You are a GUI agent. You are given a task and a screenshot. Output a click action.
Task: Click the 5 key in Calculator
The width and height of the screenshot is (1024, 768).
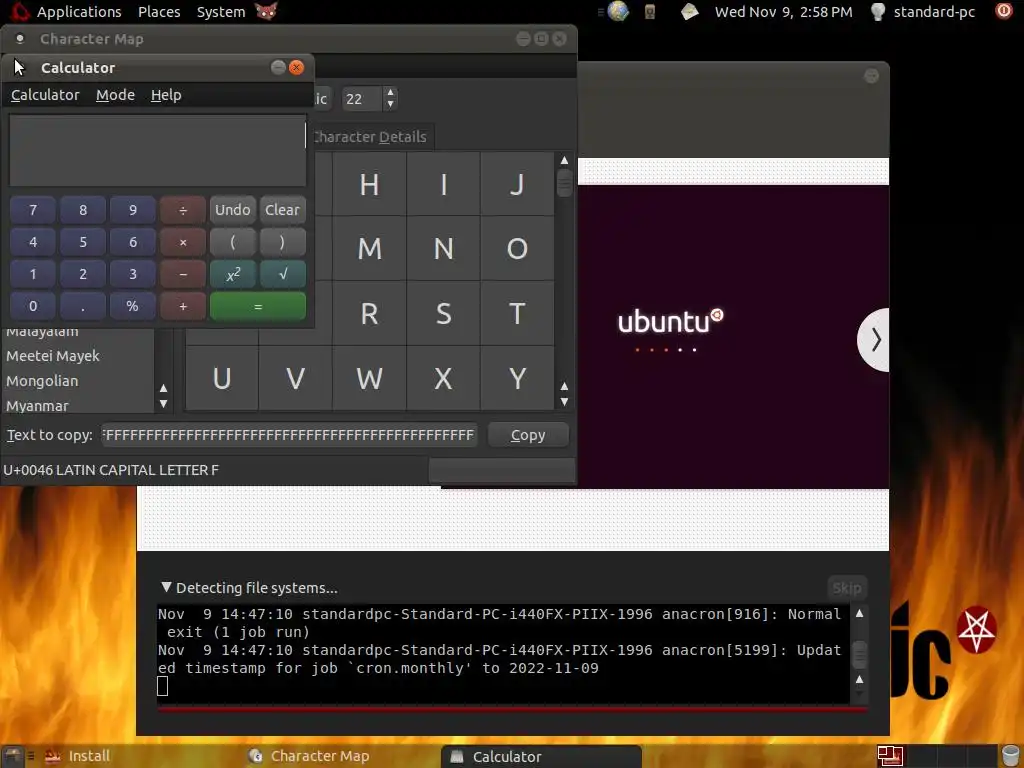tap(83, 242)
